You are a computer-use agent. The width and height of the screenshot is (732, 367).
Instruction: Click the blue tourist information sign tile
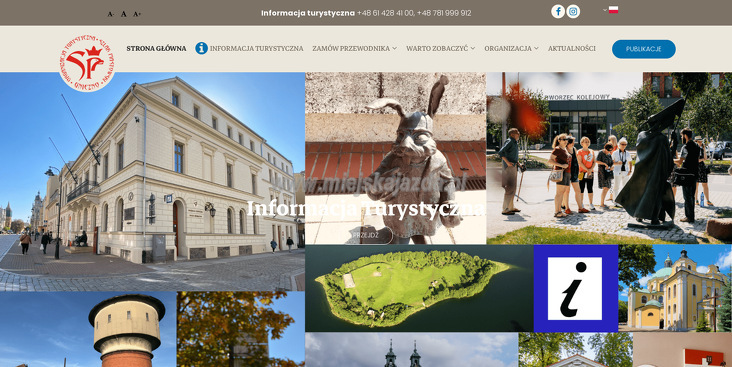576,288
